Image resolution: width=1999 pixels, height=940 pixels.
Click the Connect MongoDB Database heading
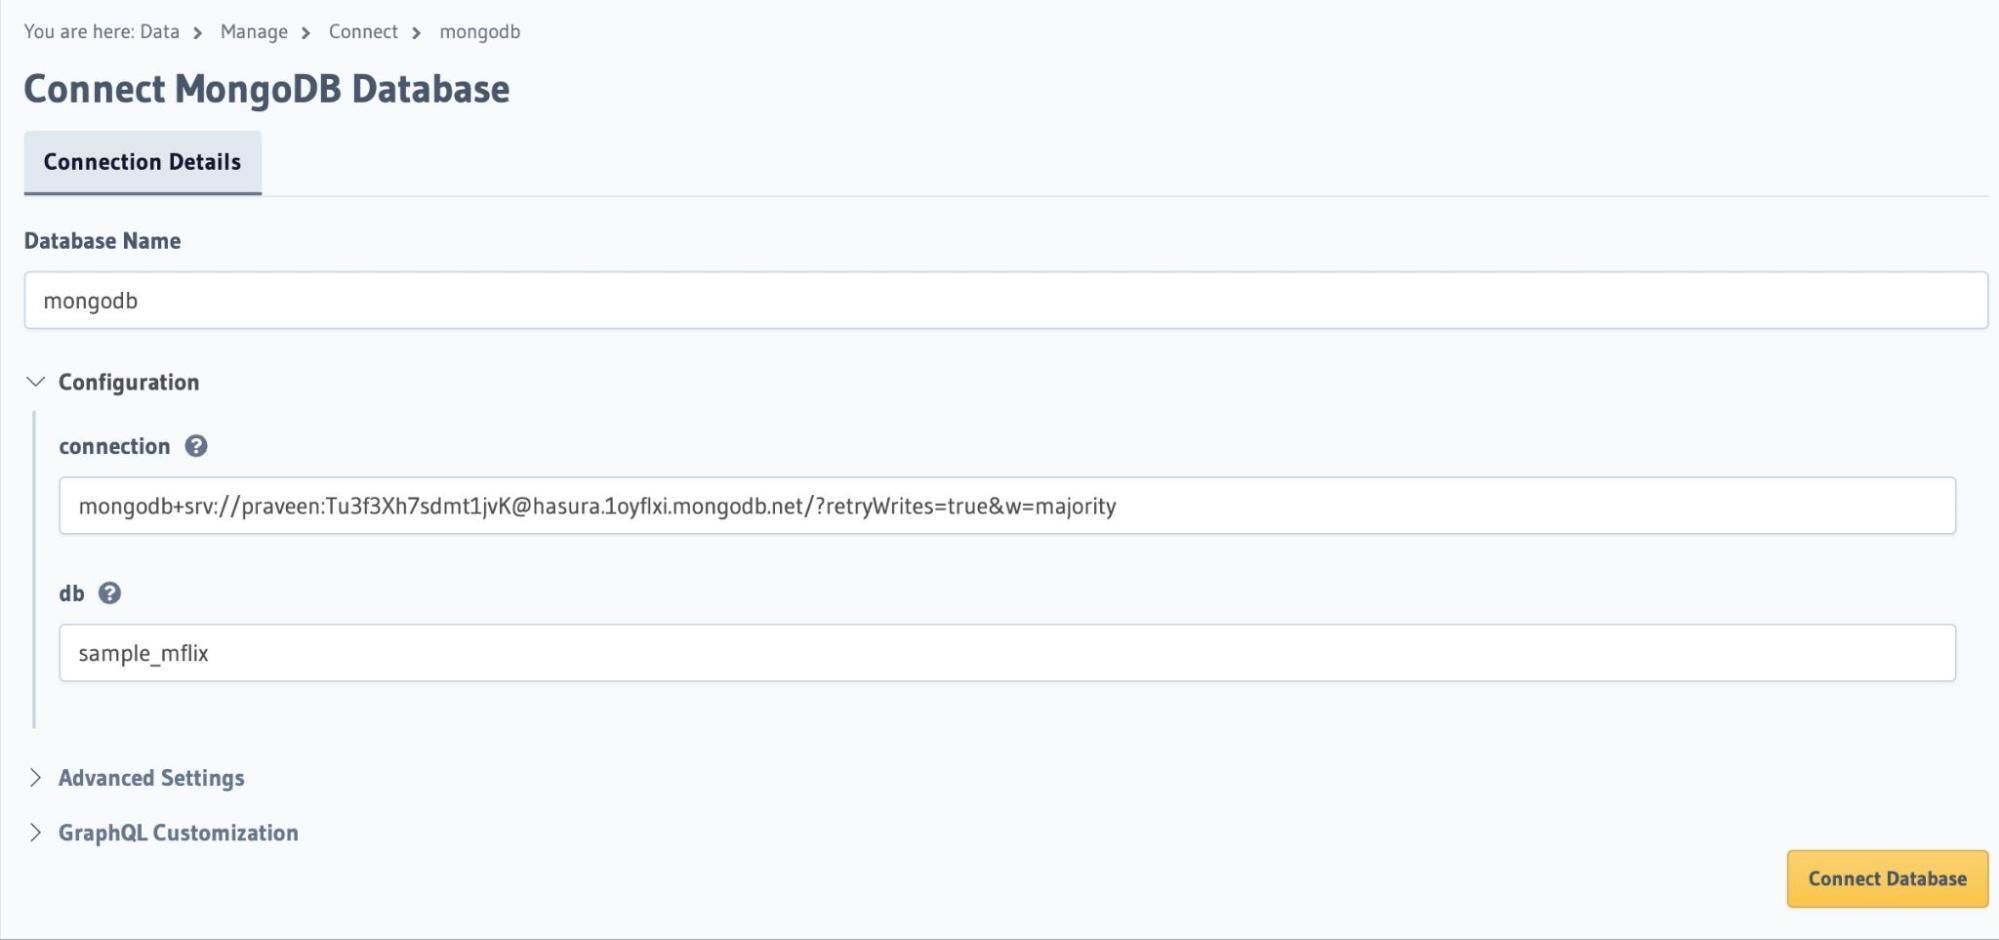point(266,89)
